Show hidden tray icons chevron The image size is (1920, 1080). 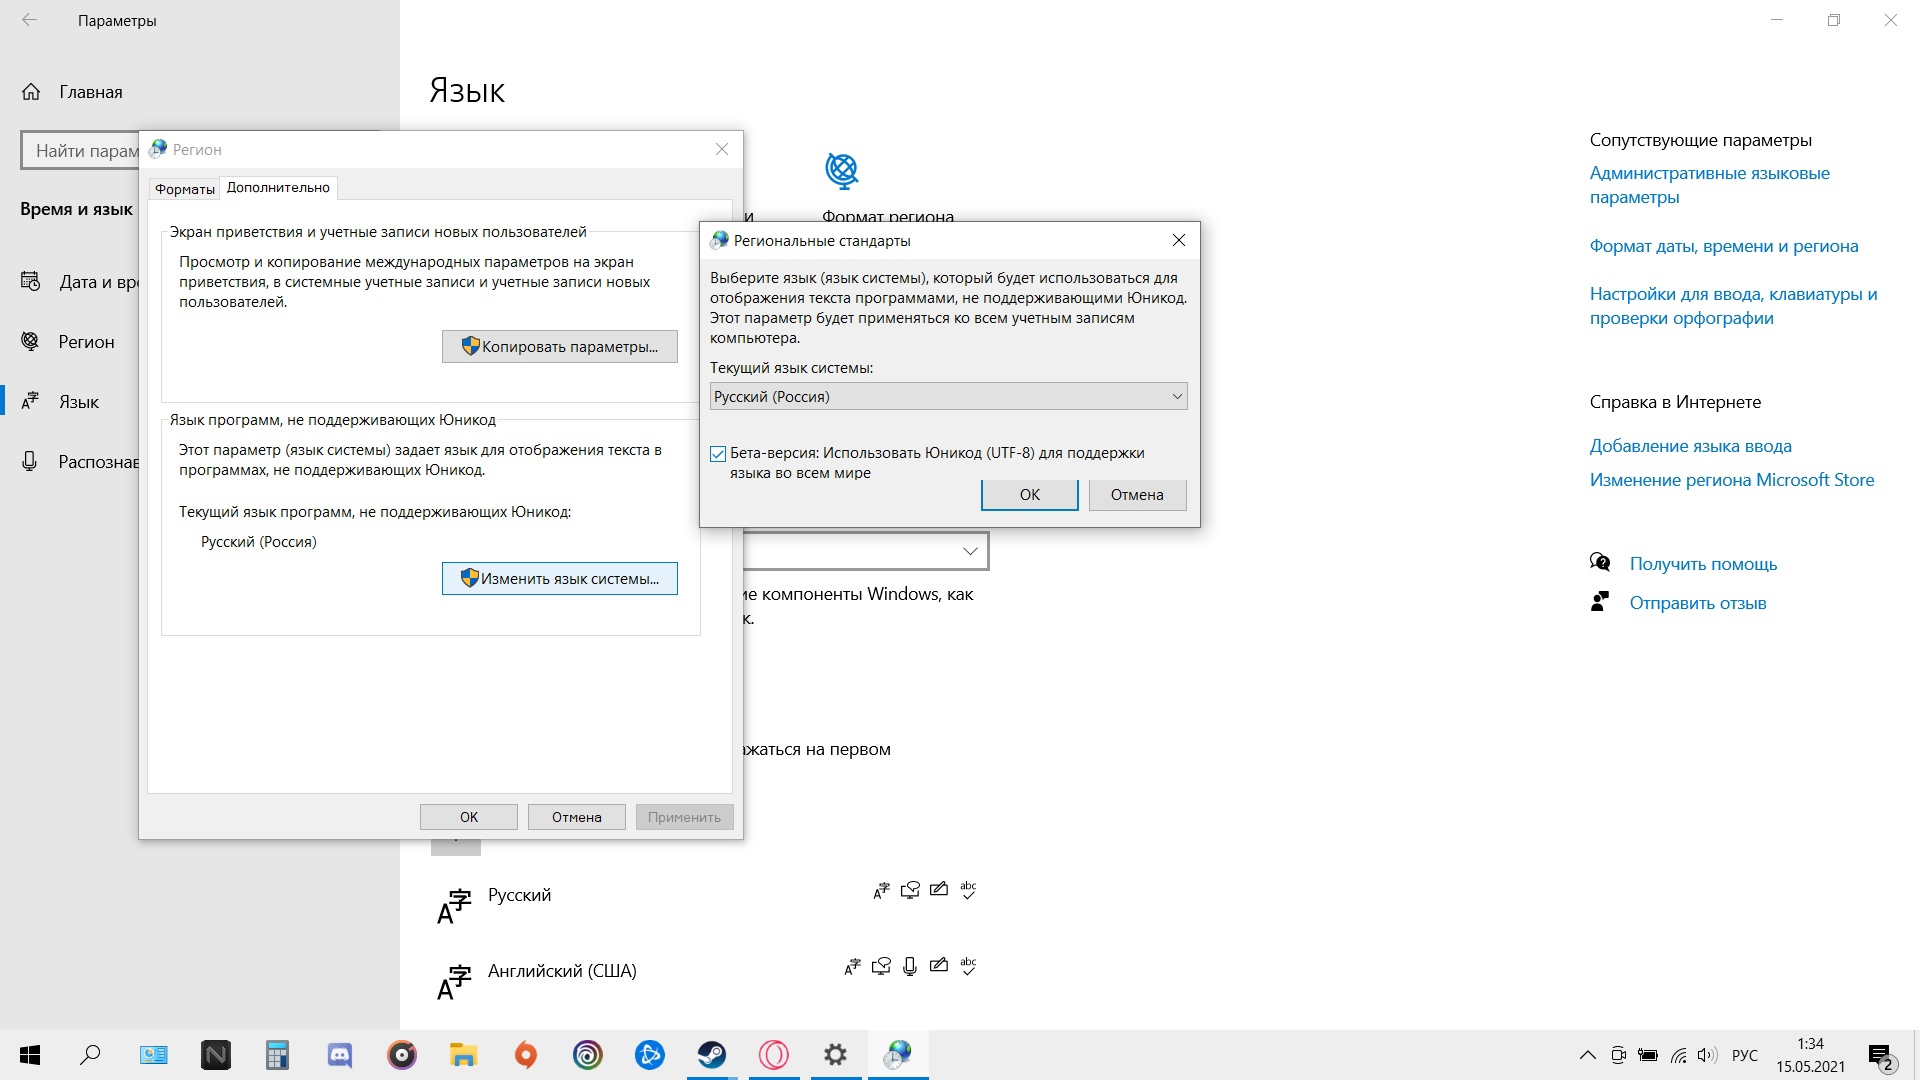pos(1587,1055)
